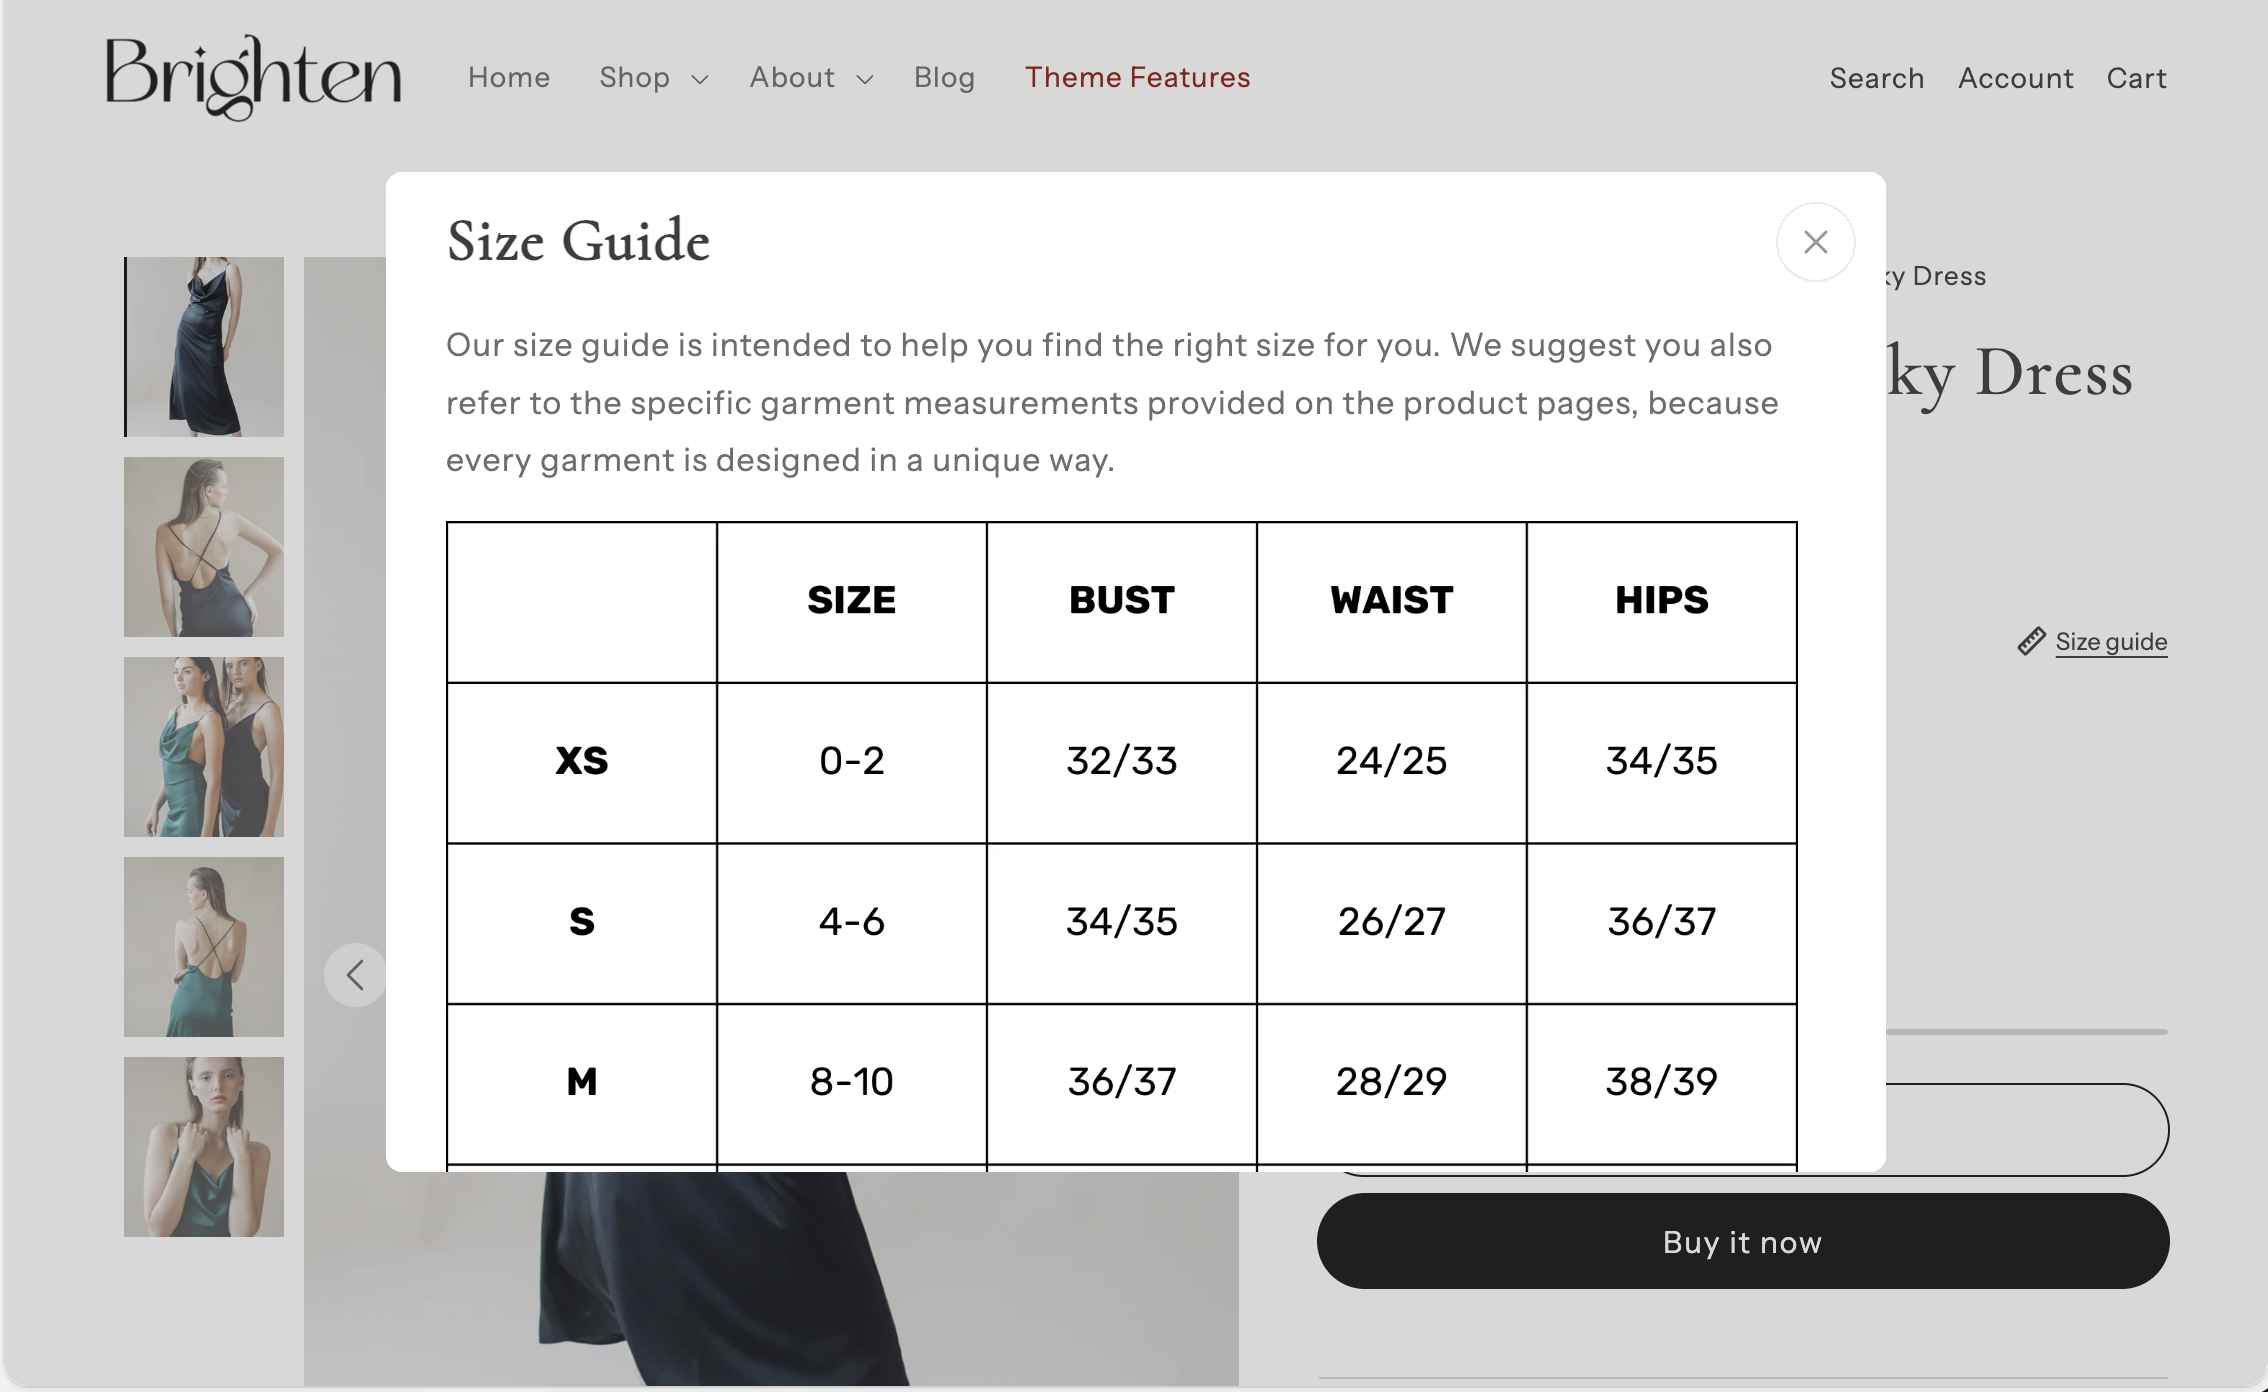The image size is (2268, 1392).
Task: Go to Account page
Action: tap(2015, 78)
